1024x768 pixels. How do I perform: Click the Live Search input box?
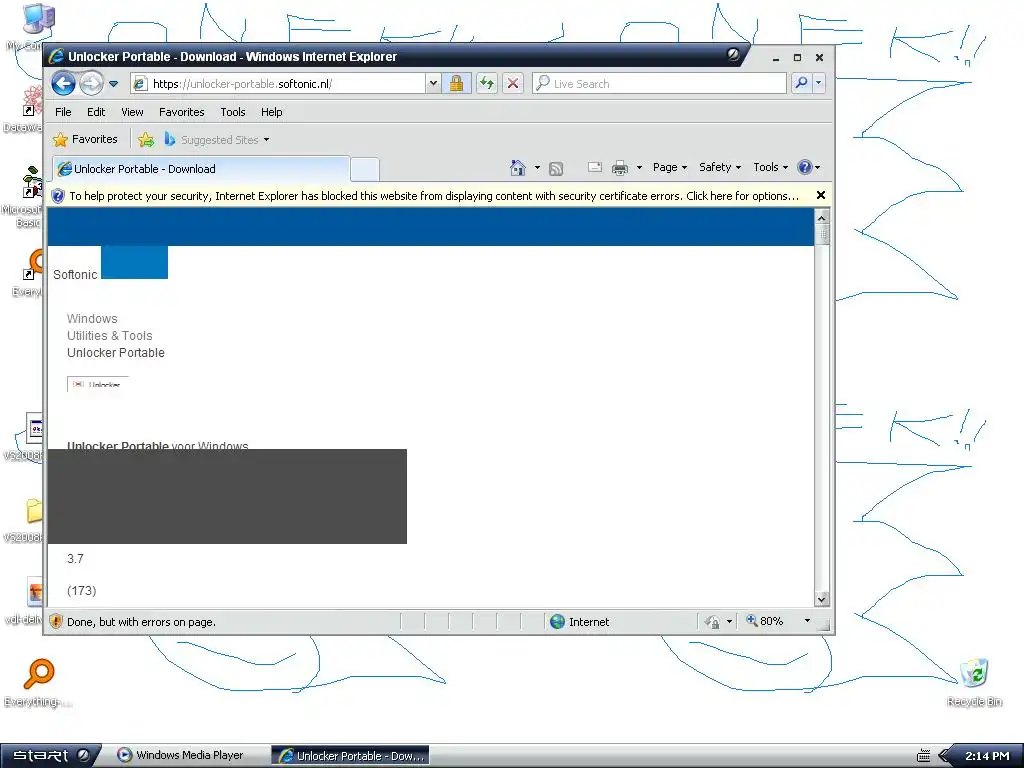click(660, 84)
